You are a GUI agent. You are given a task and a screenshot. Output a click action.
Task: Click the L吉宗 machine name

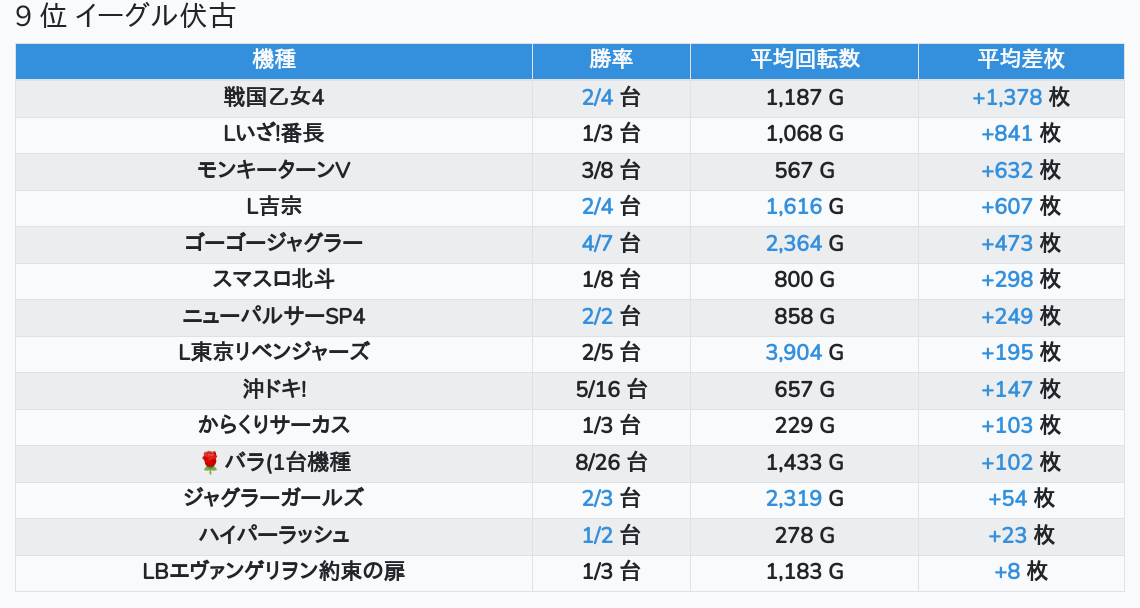coord(274,207)
